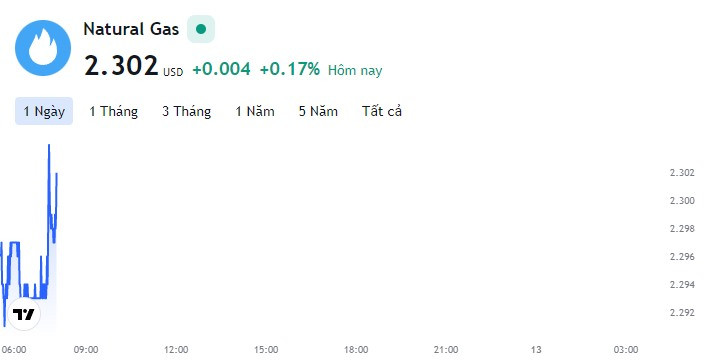704x362 pixels.
Task: Show the Tất cả full history
Action: pos(382,111)
